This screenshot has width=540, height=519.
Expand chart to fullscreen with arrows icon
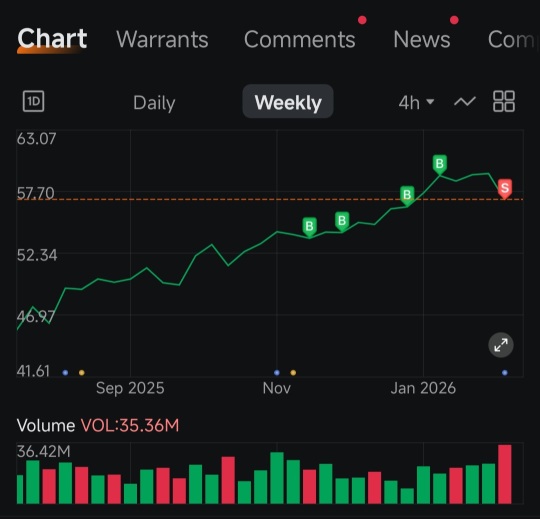click(501, 345)
